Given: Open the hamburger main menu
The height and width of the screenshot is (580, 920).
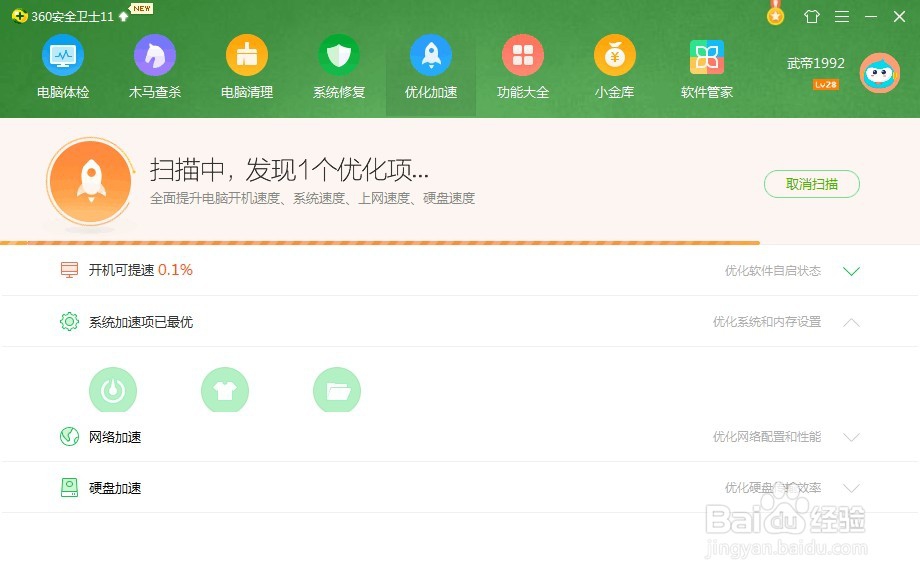Looking at the screenshot, I should click(x=841, y=16).
